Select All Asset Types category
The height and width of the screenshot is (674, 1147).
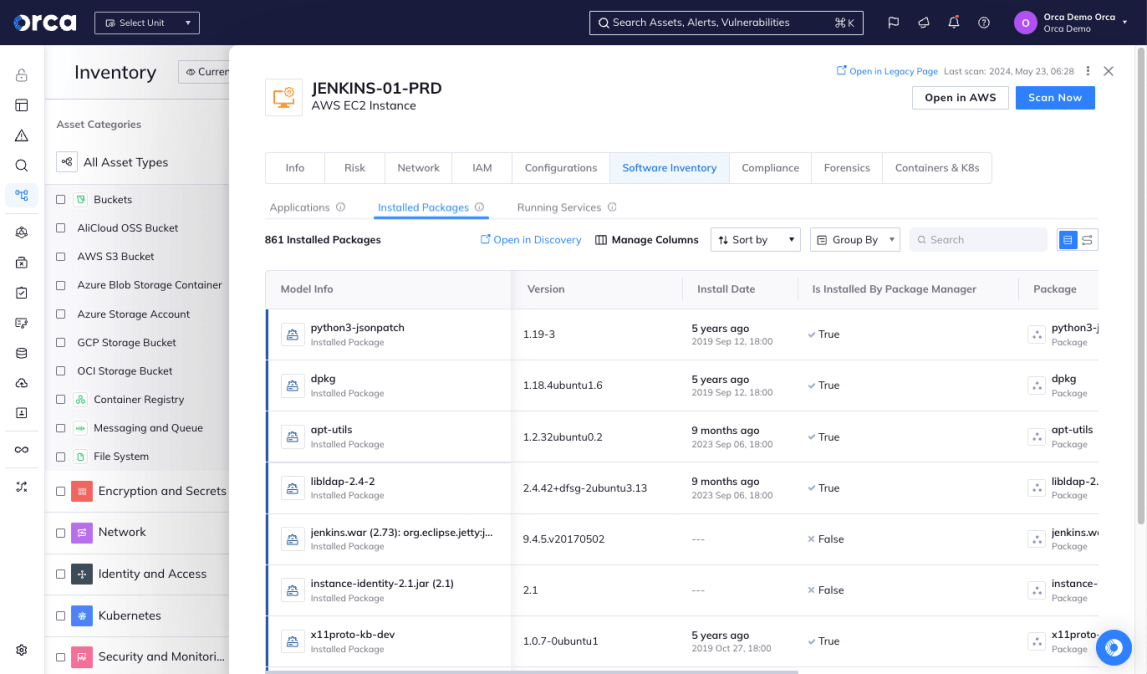point(125,162)
